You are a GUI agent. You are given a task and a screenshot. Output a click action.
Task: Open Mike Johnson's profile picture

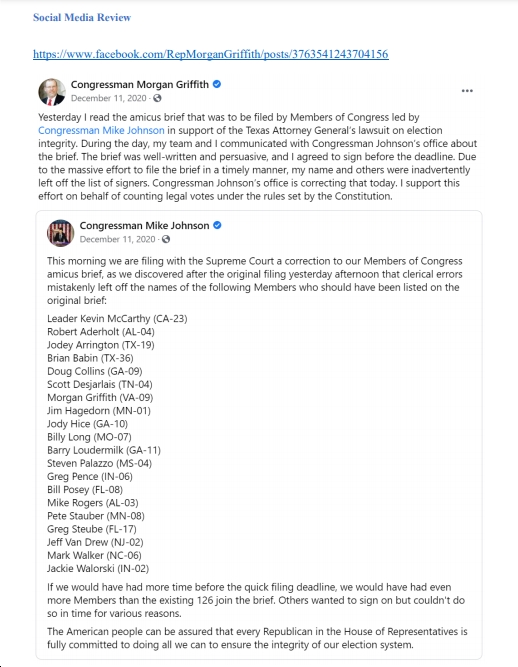(x=60, y=233)
